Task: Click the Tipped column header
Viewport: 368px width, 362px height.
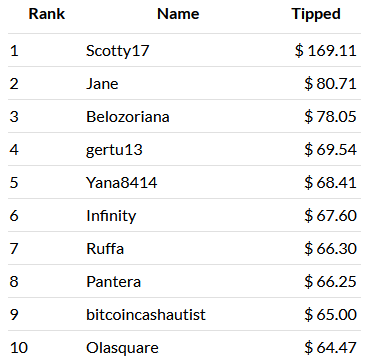Action: [x=316, y=14]
